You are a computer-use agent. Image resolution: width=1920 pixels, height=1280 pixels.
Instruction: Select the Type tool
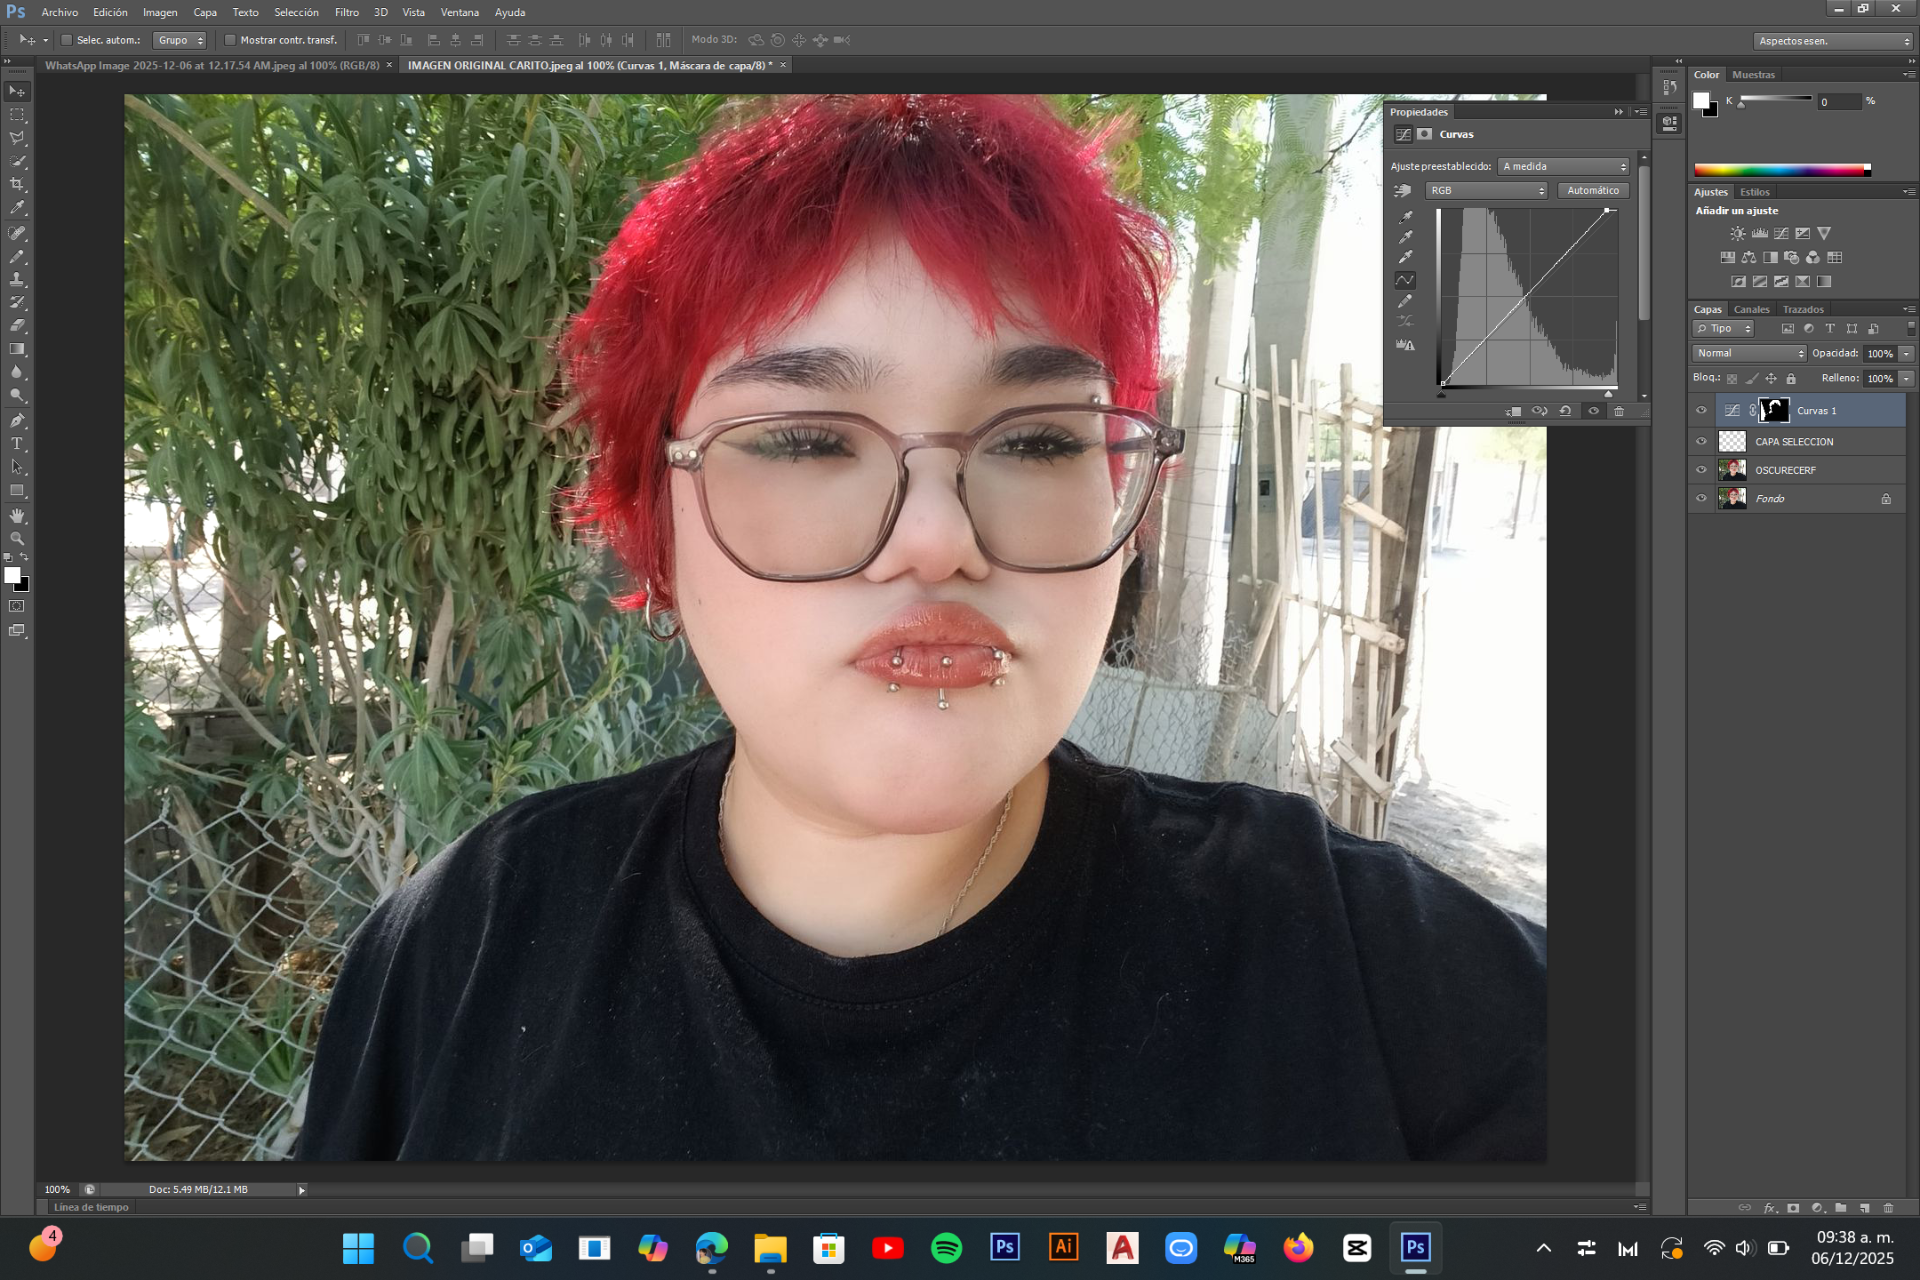point(17,444)
